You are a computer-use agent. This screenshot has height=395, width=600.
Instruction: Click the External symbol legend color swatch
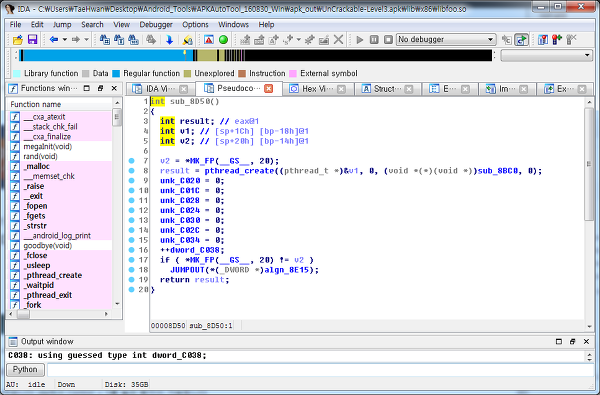(x=293, y=73)
